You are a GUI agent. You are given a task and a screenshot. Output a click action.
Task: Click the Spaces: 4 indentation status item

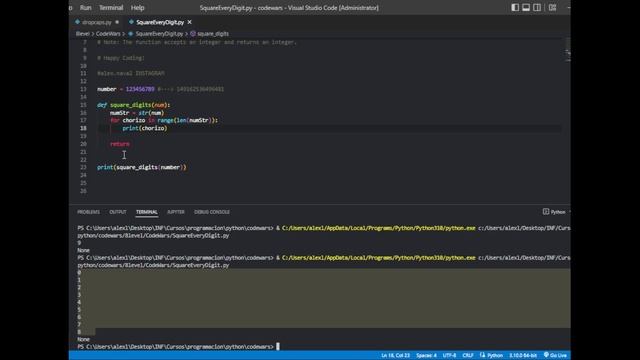click(426, 355)
